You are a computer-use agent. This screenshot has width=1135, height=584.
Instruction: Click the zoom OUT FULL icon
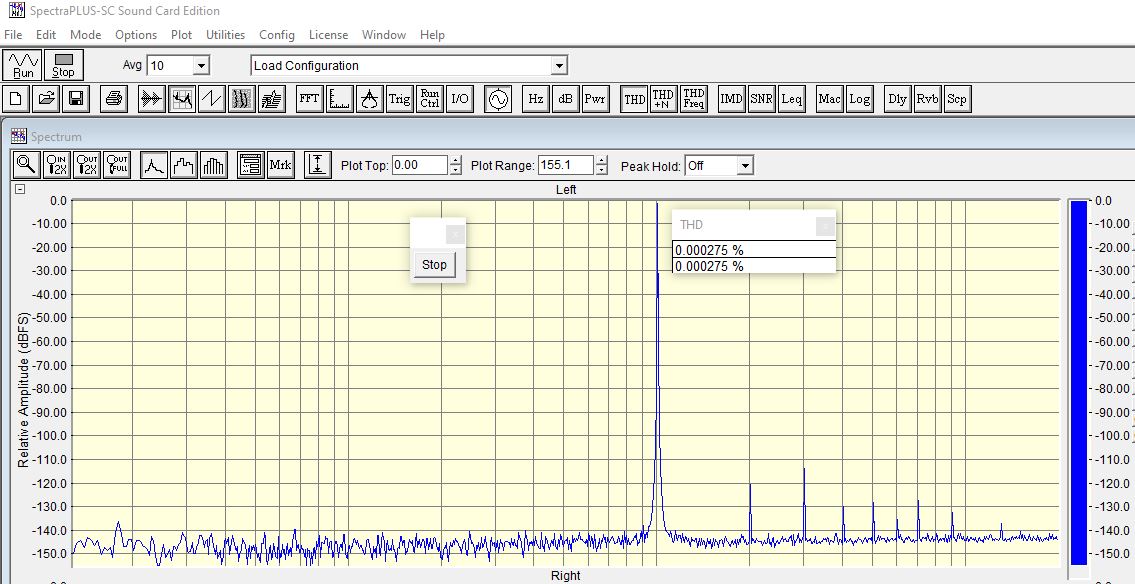pyautogui.click(x=117, y=165)
